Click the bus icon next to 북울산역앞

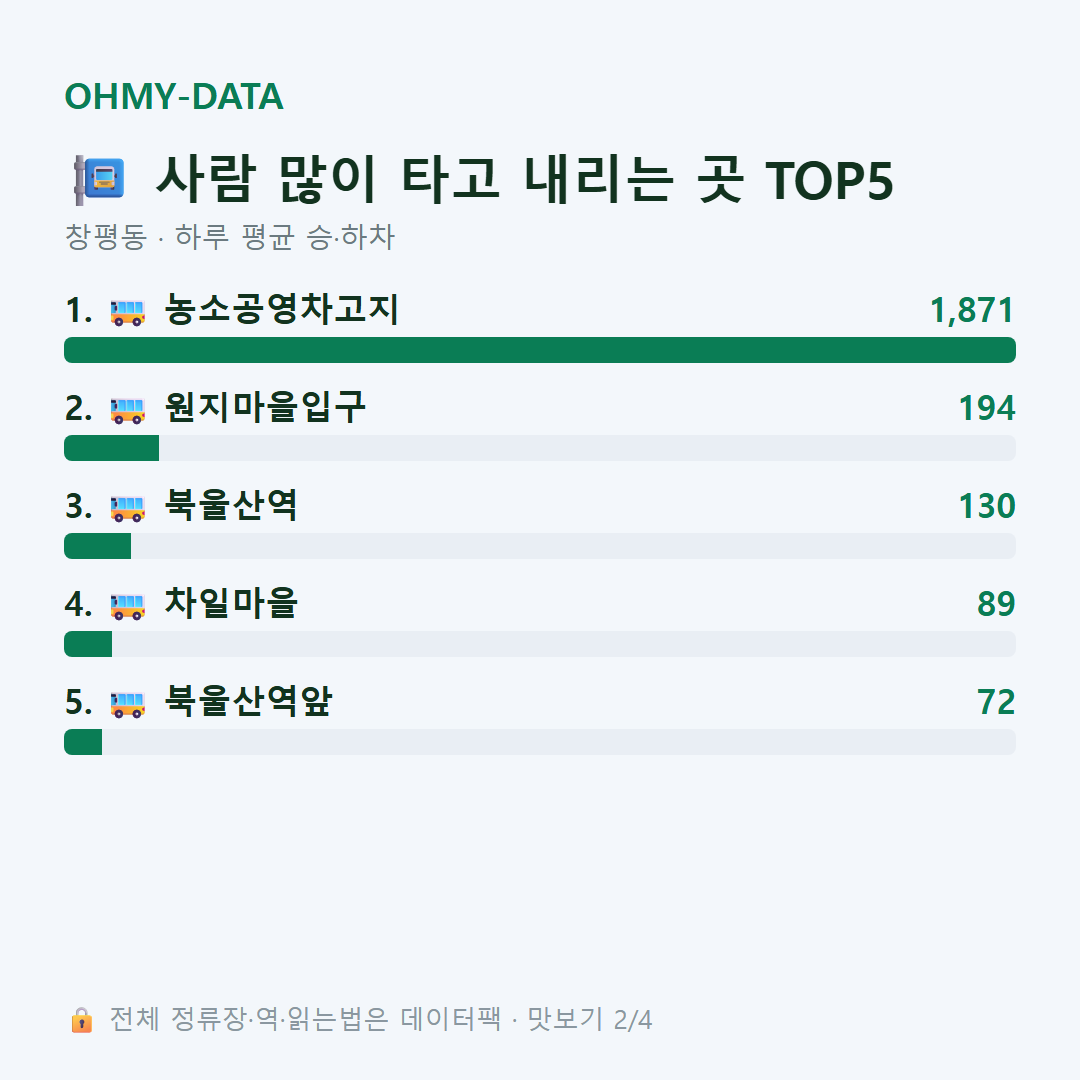pos(127,704)
